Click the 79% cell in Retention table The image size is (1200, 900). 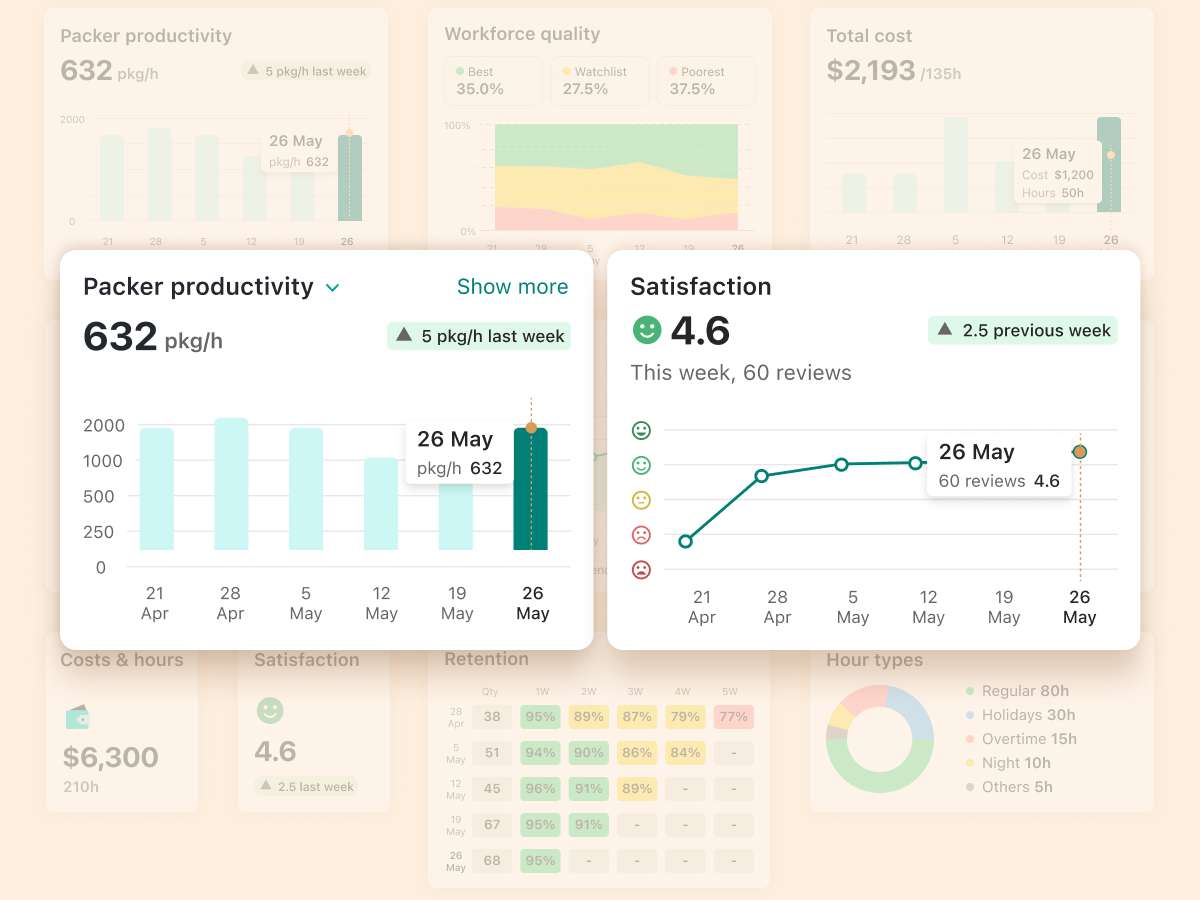(x=685, y=716)
